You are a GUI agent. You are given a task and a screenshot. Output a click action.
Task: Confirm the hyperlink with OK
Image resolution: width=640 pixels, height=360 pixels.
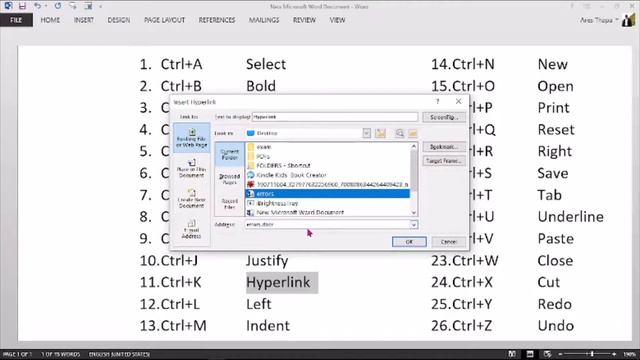coord(409,242)
